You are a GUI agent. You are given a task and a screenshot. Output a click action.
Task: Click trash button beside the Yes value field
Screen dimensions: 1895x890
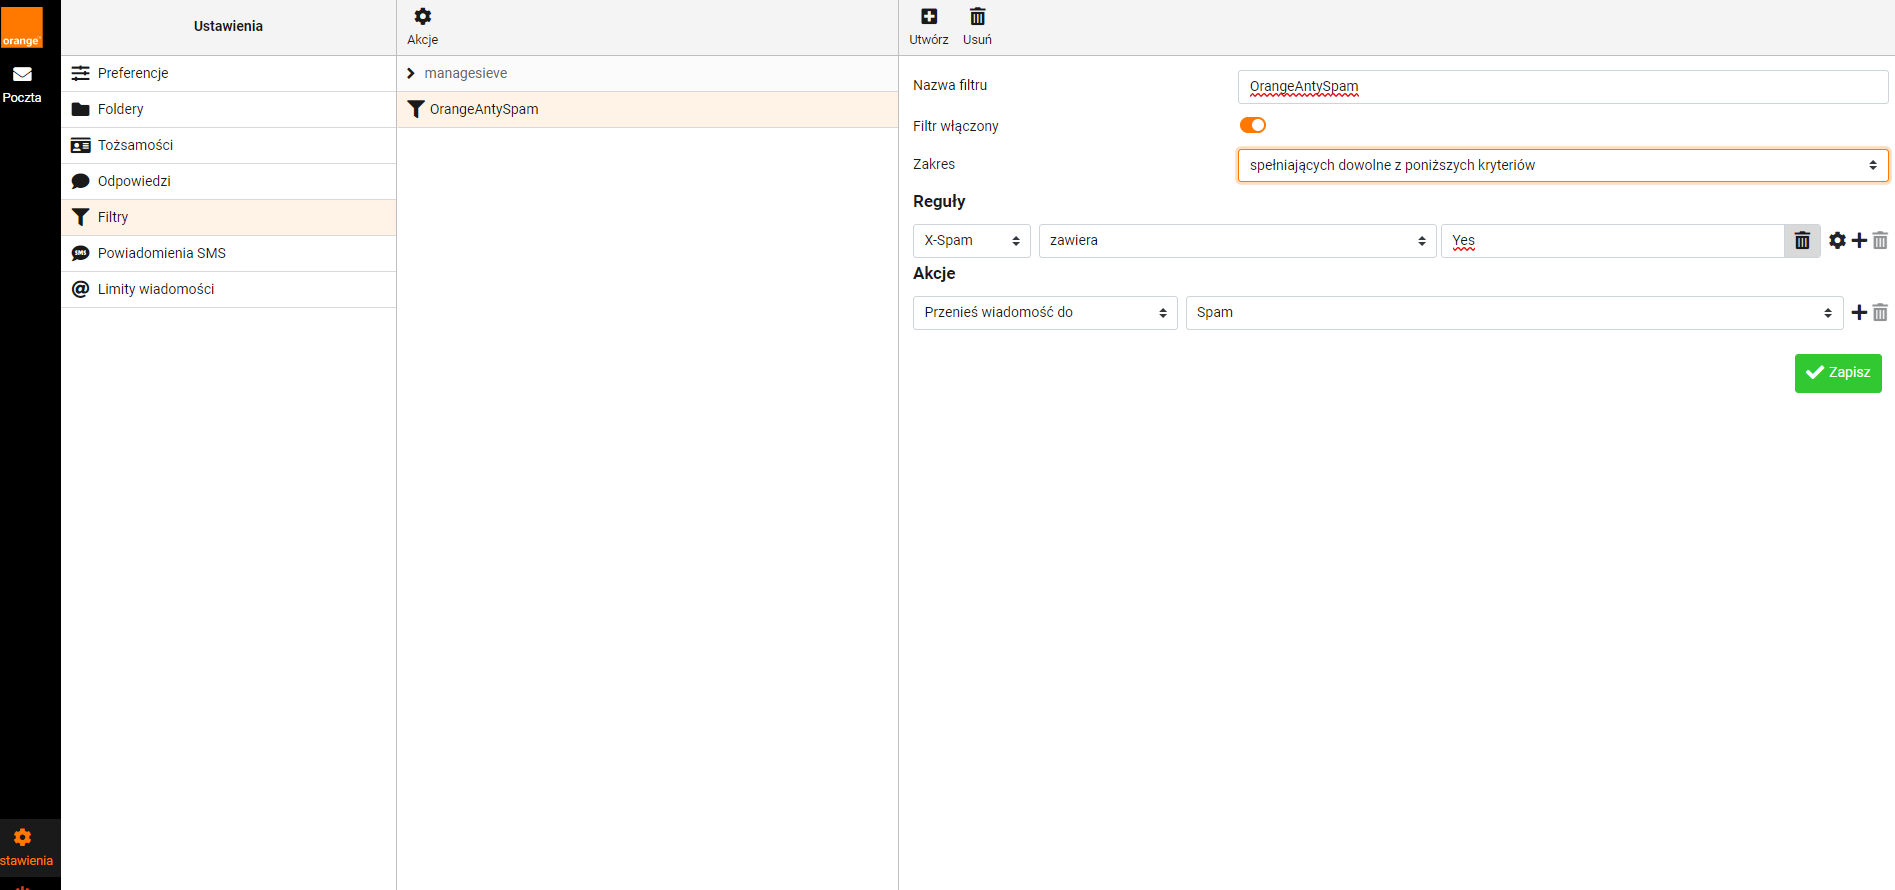pos(1802,241)
